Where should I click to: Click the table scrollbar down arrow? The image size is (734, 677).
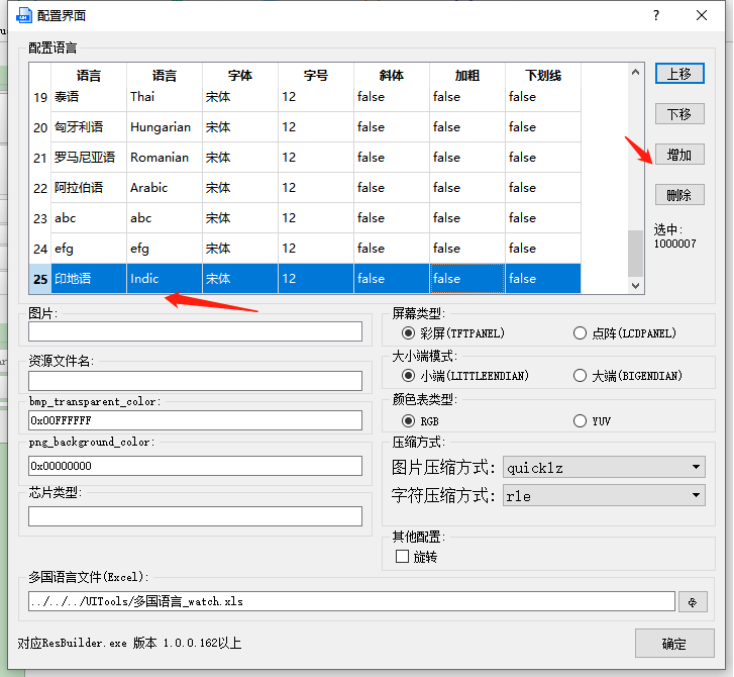pyautogui.click(x=635, y=286)
